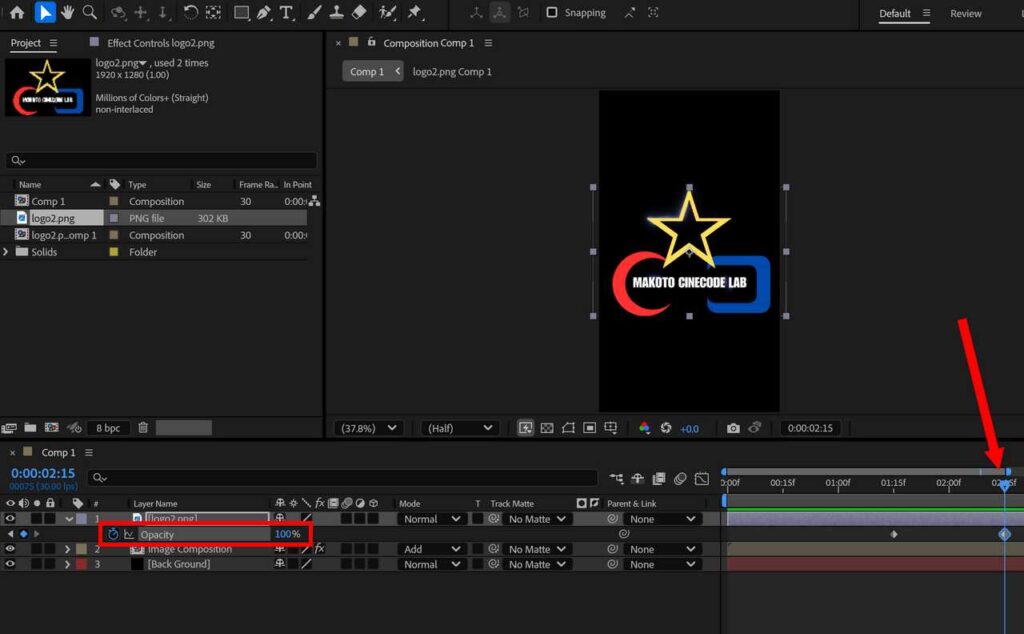Image resolution: width=1024 pixels, height=634 pixels.
Task: Click the Interpret Footage icon in Project panel
Action: 8,428
